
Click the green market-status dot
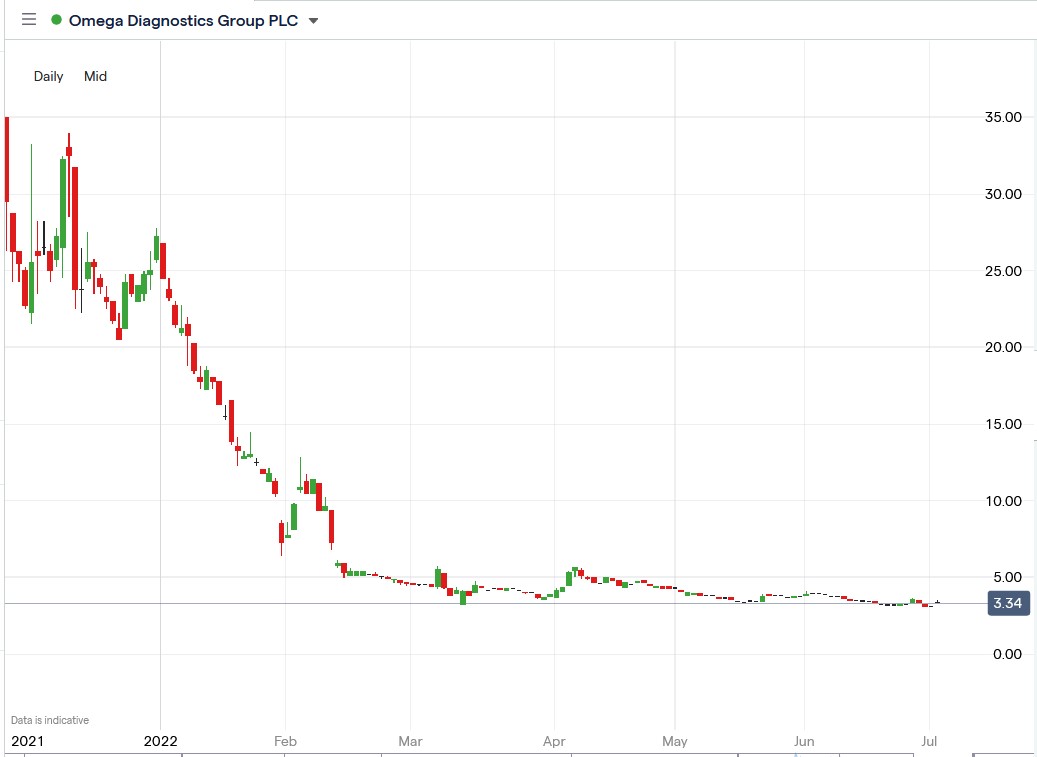[x=55, y=19]
